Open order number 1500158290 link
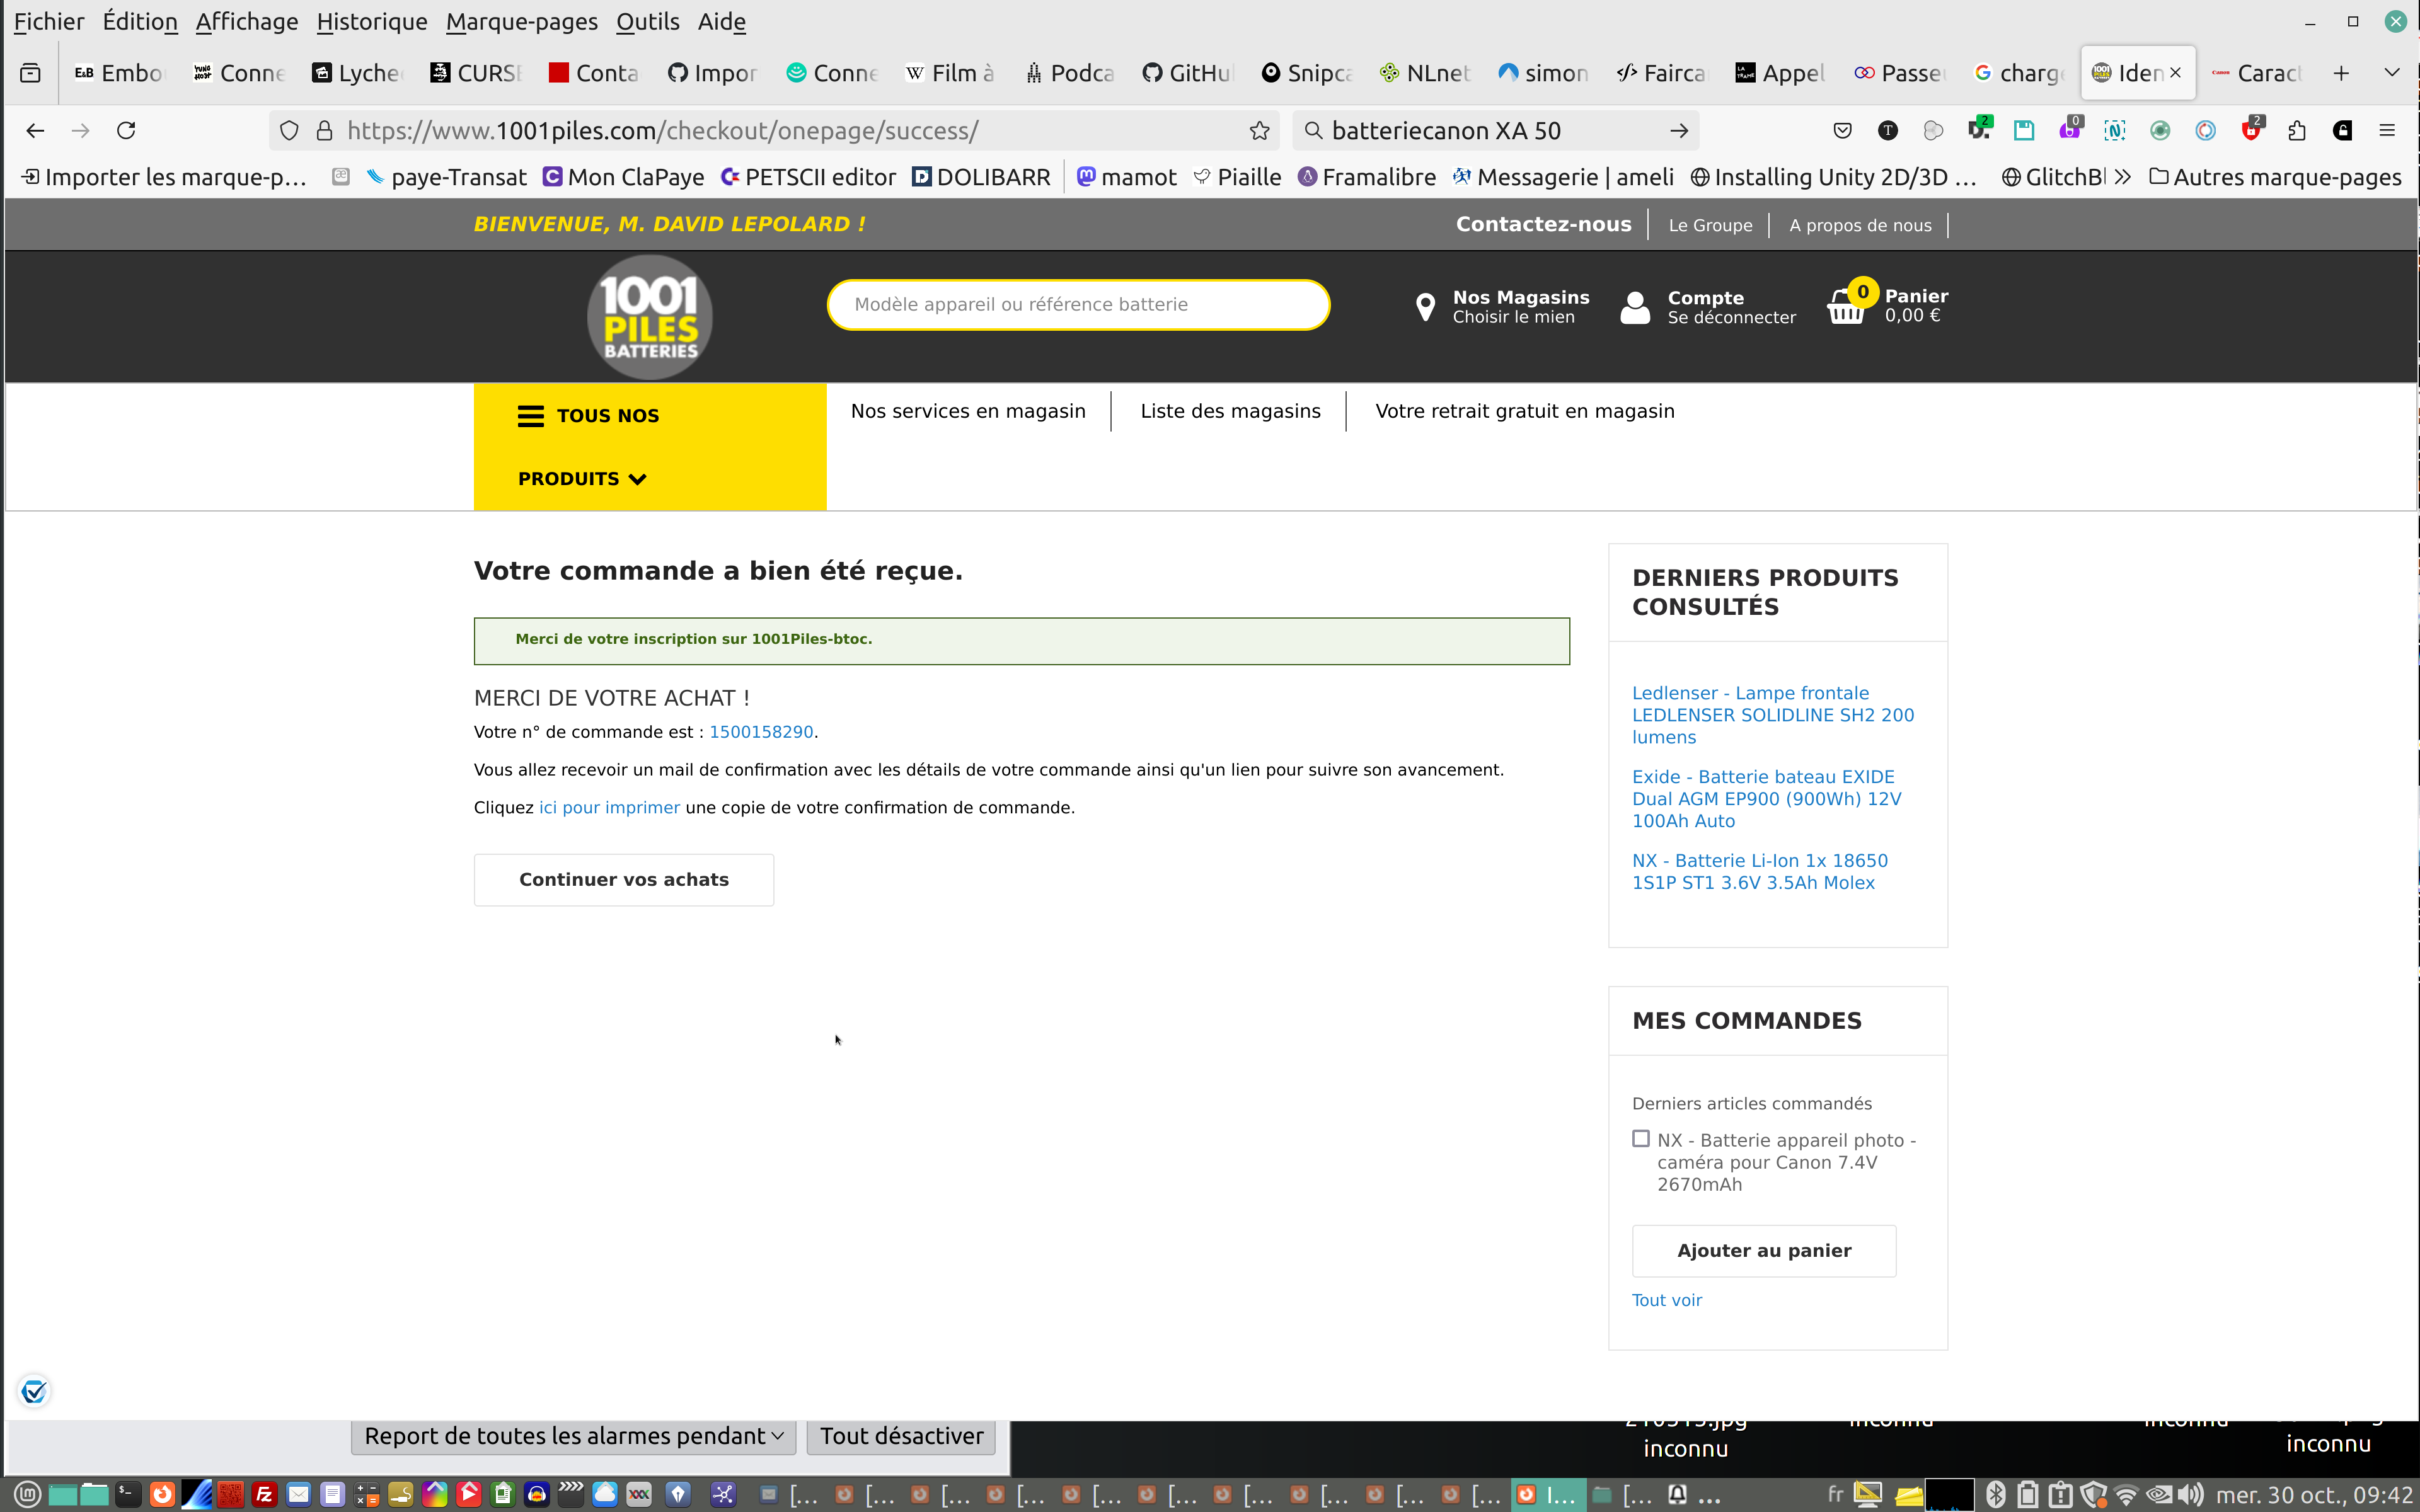 click(761, 732)
